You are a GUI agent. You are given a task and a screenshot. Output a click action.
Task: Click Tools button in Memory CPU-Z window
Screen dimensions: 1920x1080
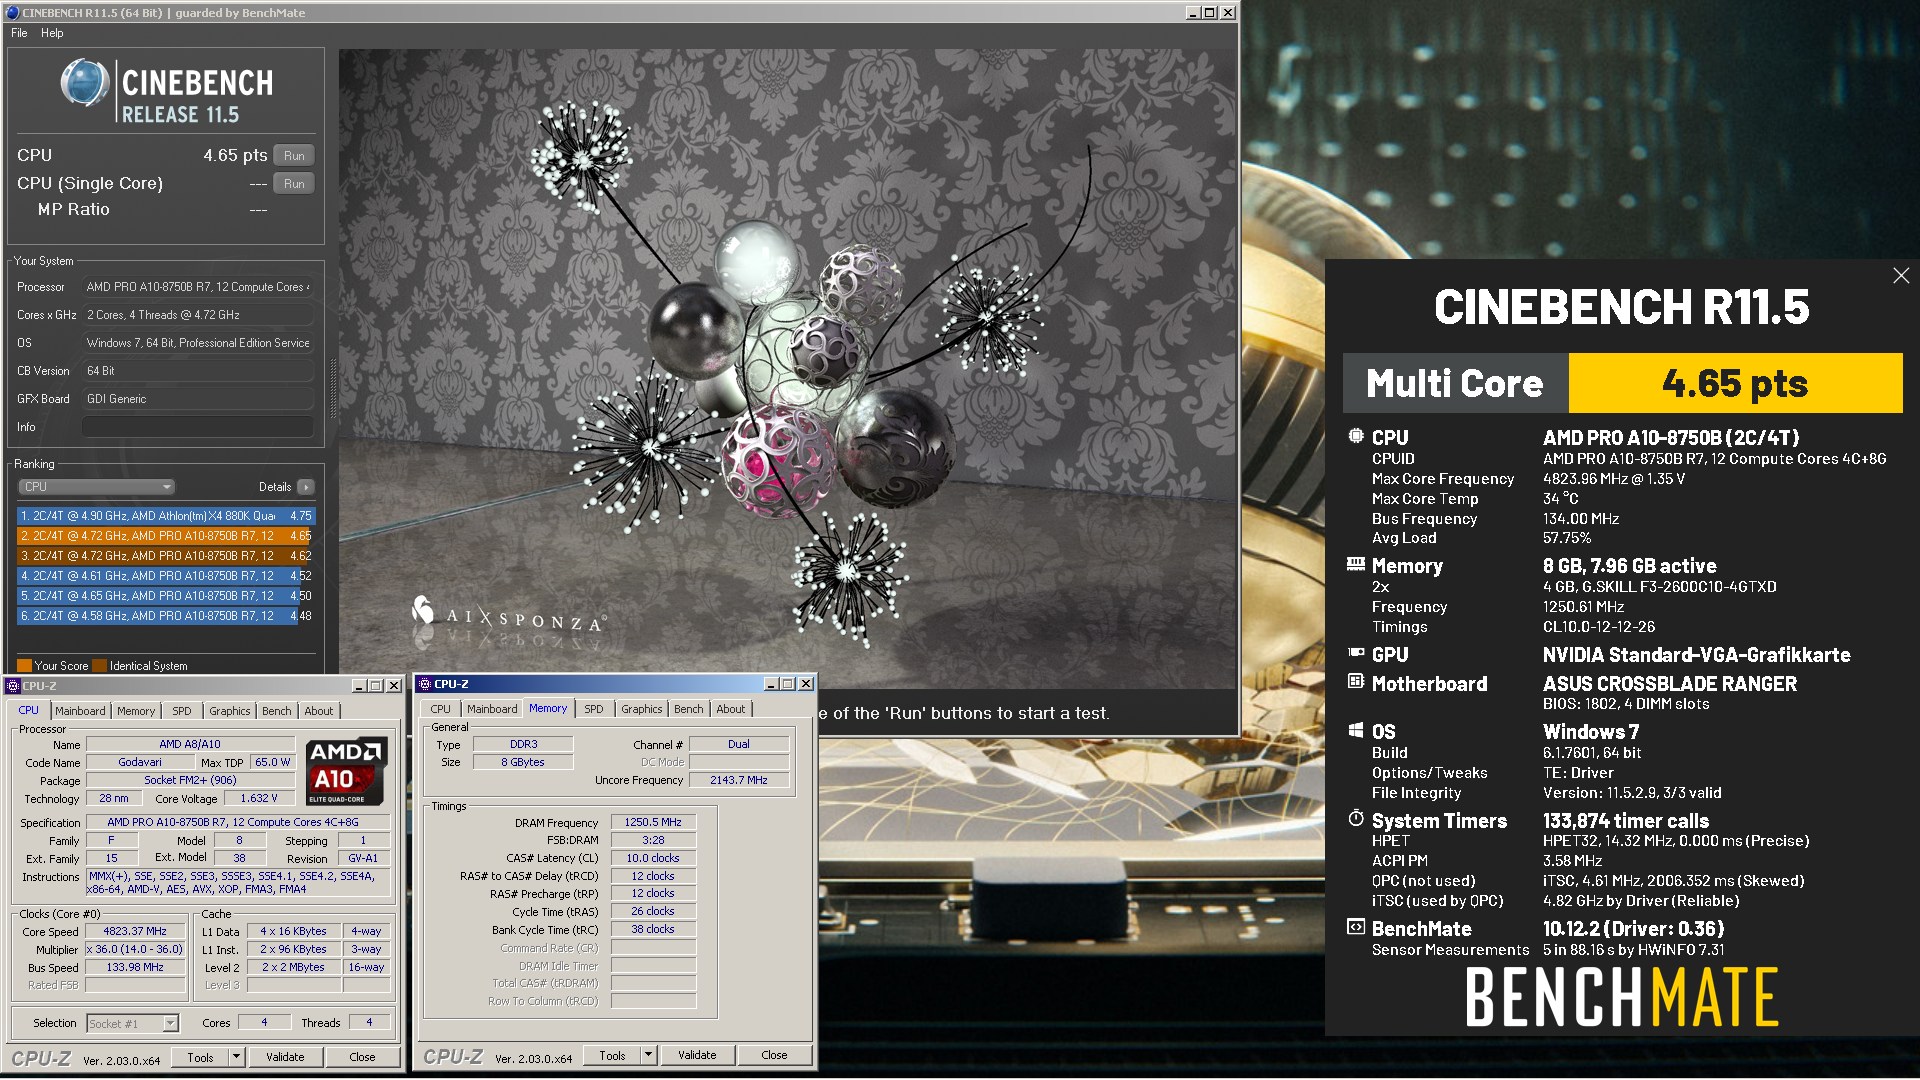[x=612, y=1055]
